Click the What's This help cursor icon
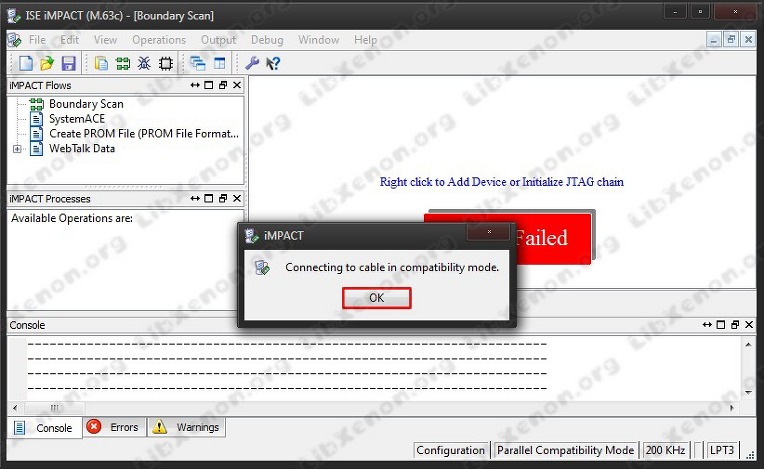Image resolution: width=764 pixels, height=469 pixels. pos(273,63)
